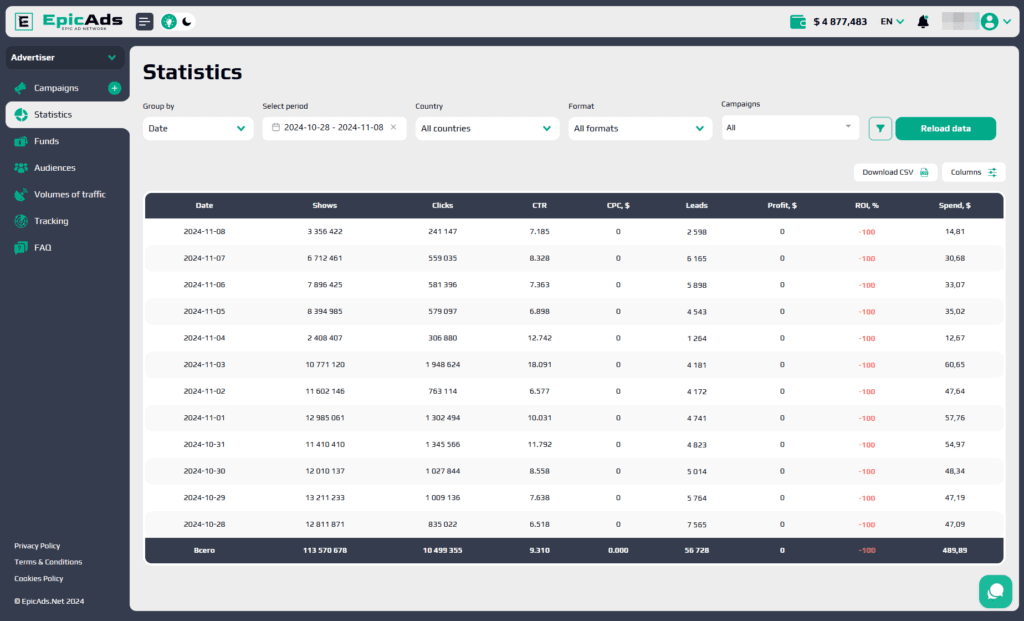Open the Cookies Policy link
This screenshot has height=621, width=1024.
39,579
